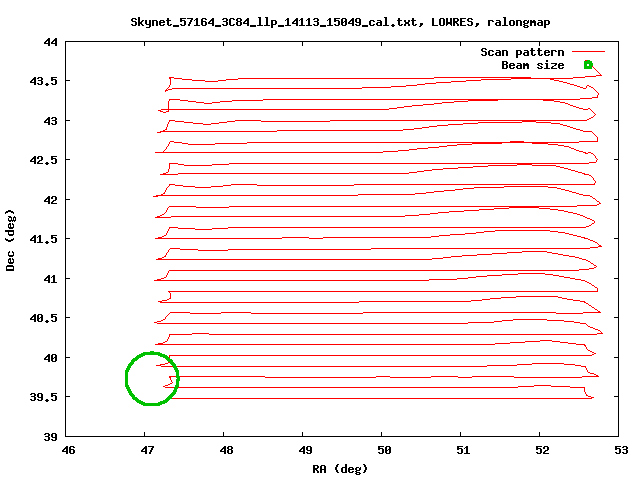
Task: Click the y-axis tick label 39.5
Action: tap(44, 397)
